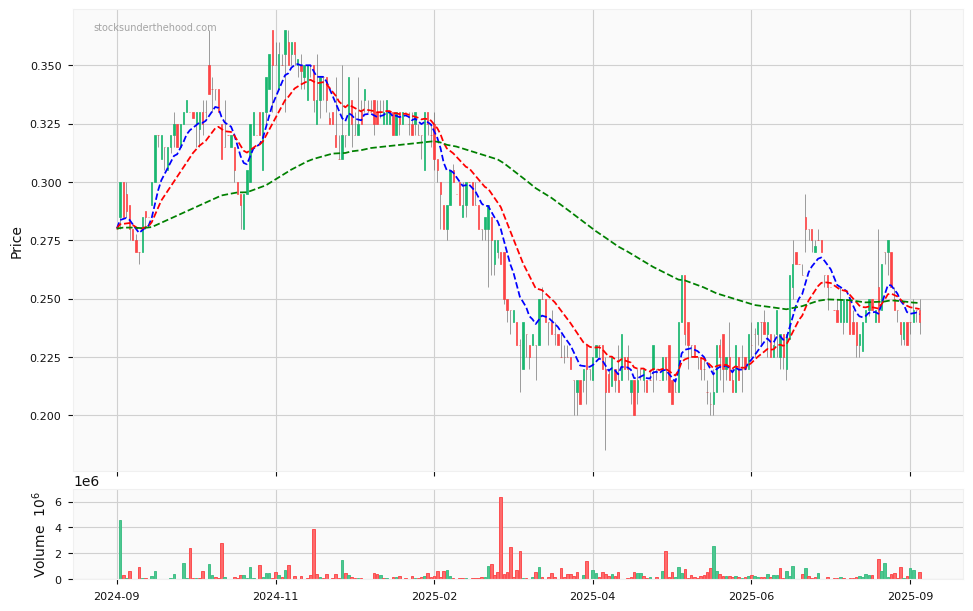The width and height of the screenshot is (973, 611).
Task: Select the 0.200 price axis tick
Action: [x=43, y=416]
